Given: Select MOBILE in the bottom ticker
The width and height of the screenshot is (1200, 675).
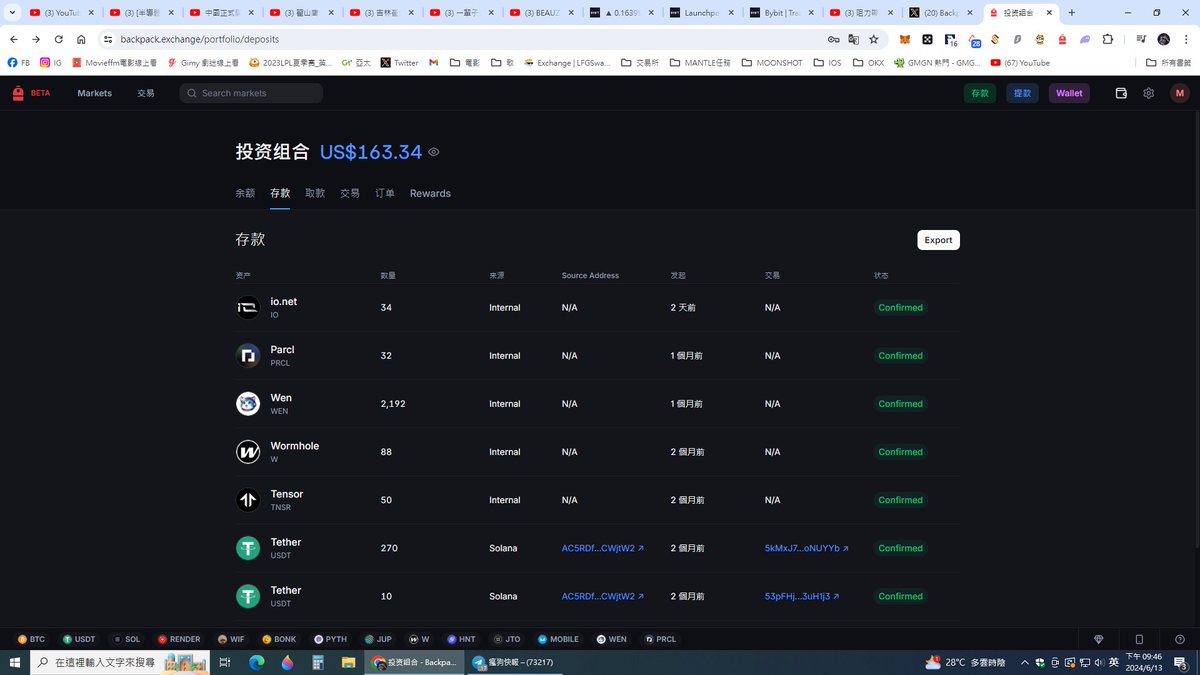Looking at the screenshot, I should (558, 639).
